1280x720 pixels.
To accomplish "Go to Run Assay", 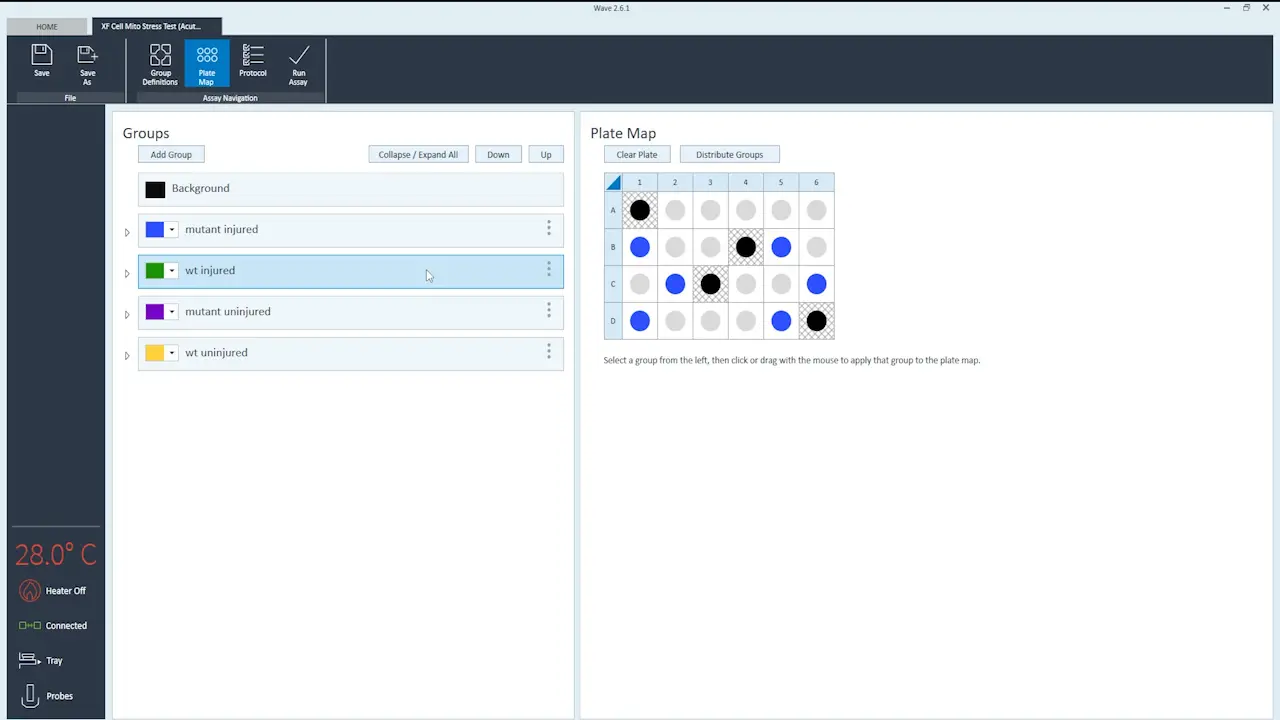I will click(x=298, y=64).
